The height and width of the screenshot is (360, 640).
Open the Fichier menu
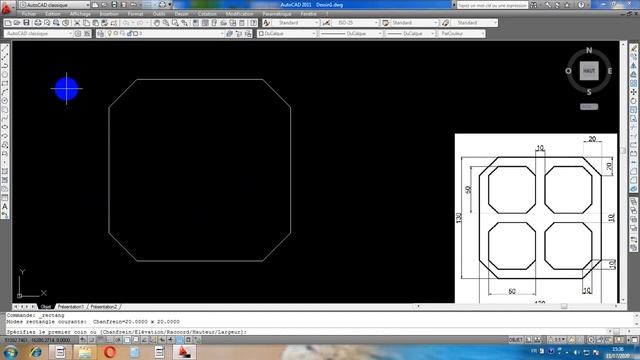(29, 14)
